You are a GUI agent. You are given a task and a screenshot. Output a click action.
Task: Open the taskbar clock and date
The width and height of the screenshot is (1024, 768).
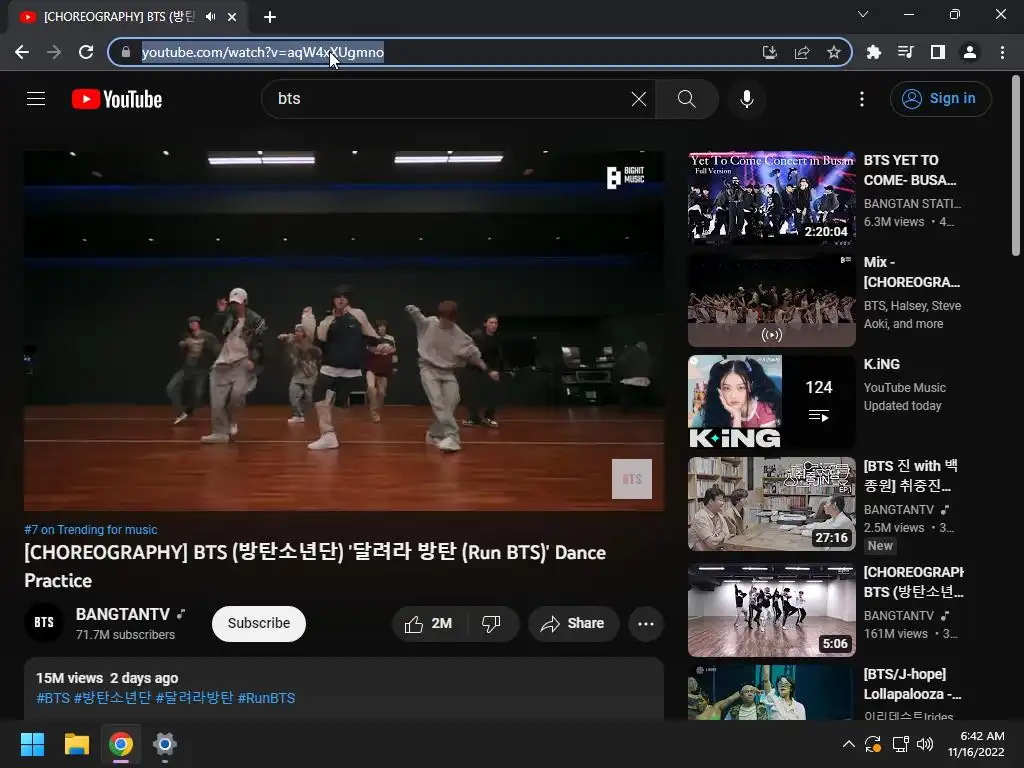tap(976, 744)
